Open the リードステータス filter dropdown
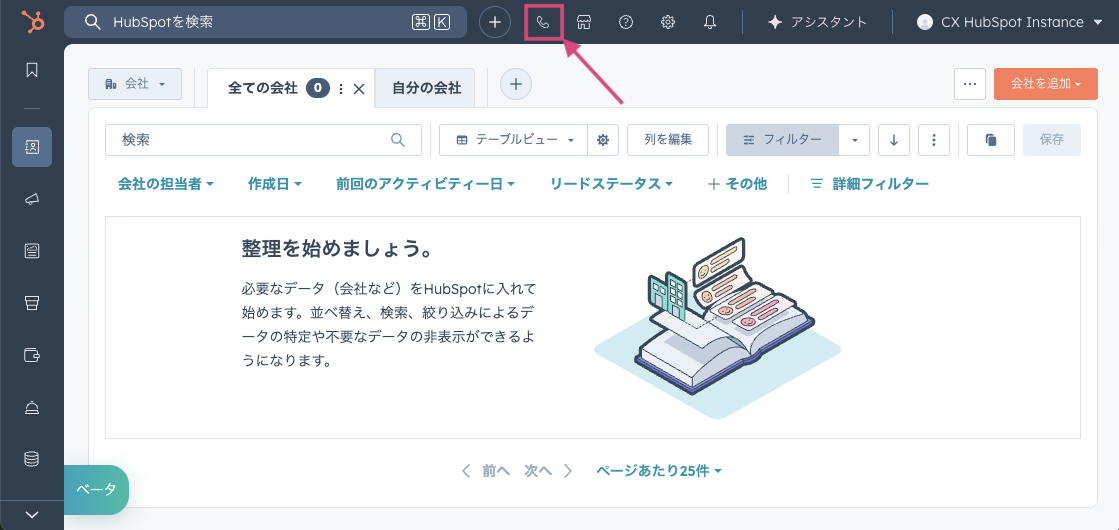Screen dimensions: 1119x530 pos(611,184)
